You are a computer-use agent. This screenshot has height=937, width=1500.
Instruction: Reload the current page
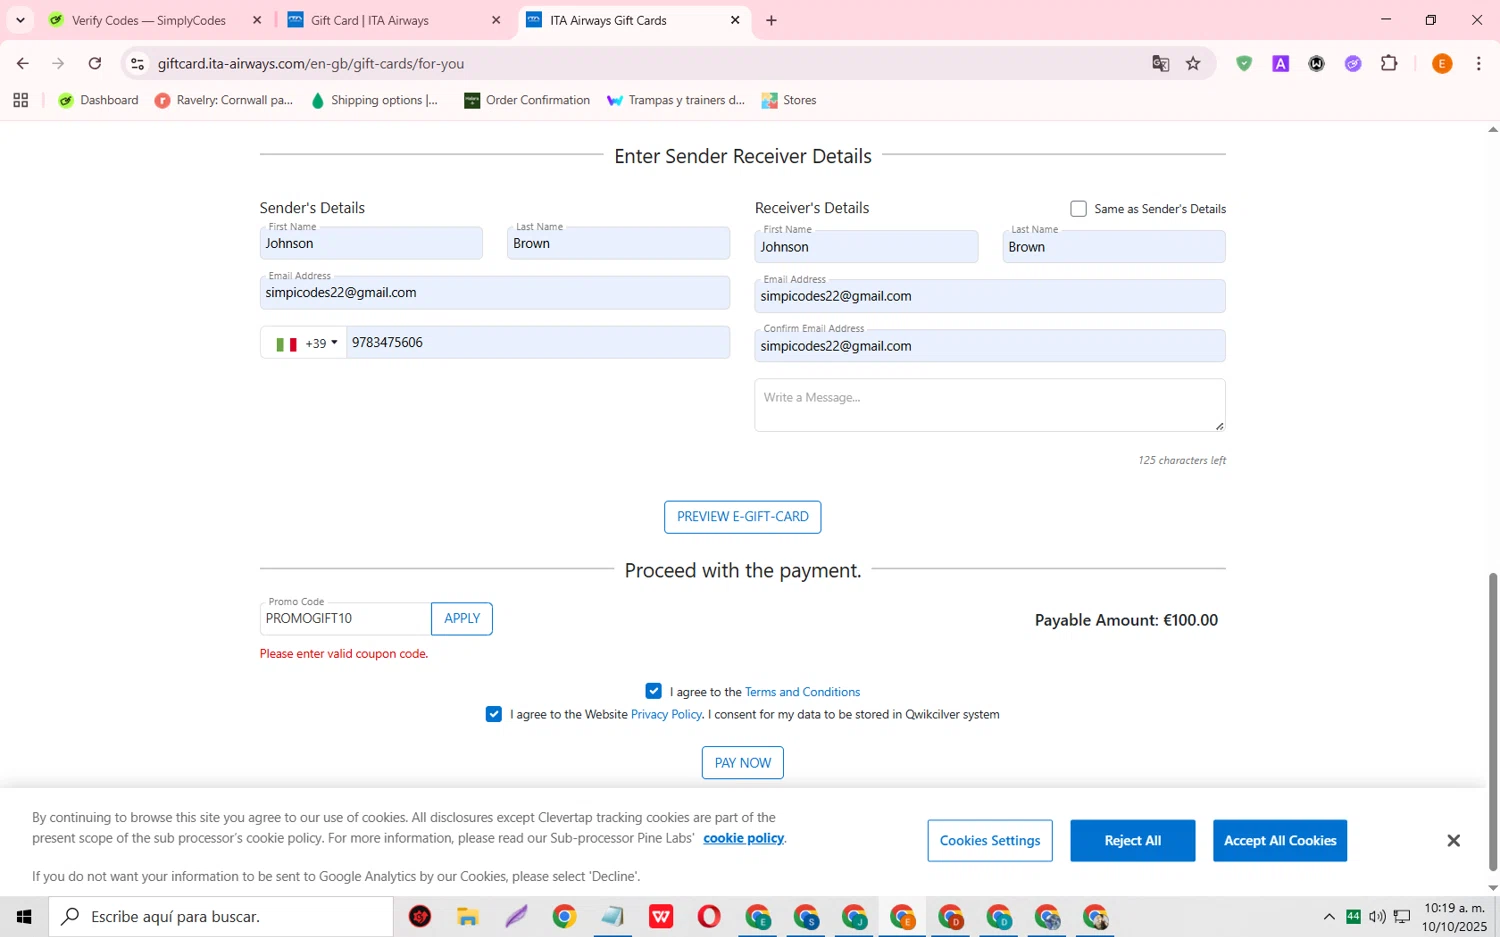[95, 64]
